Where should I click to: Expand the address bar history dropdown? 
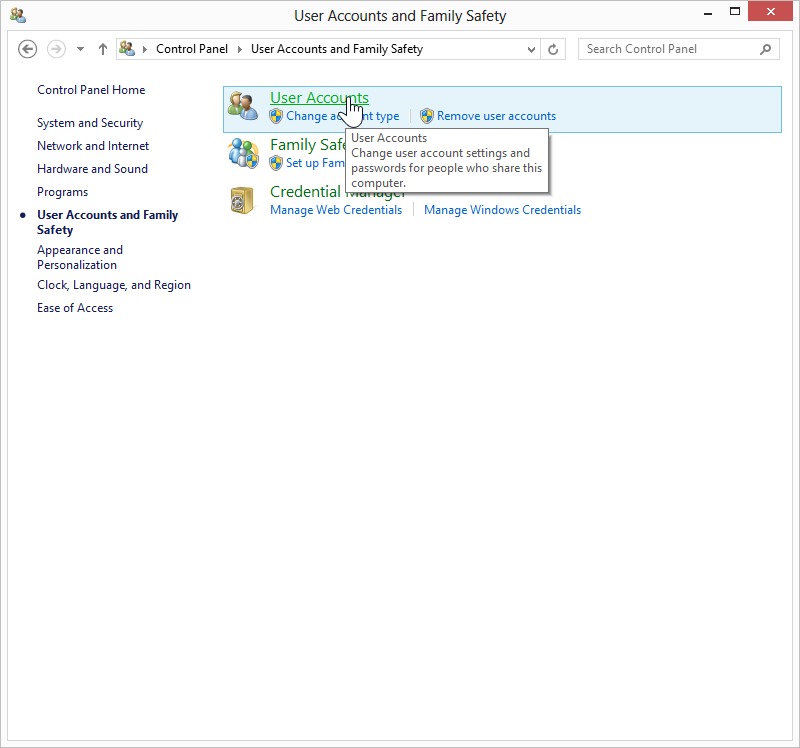(x=532, y=49)
